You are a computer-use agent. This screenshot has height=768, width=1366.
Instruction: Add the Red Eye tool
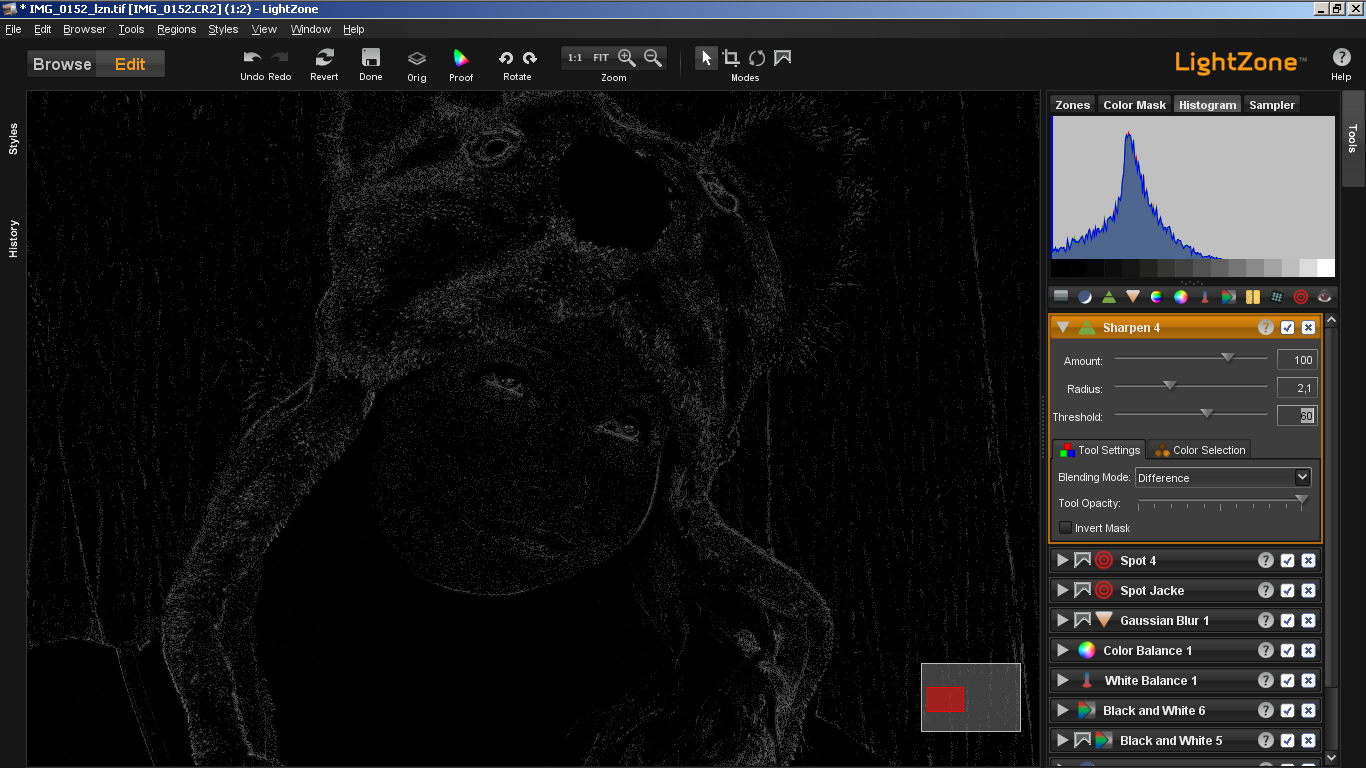pyautogui.click(x=1324, y=297)
